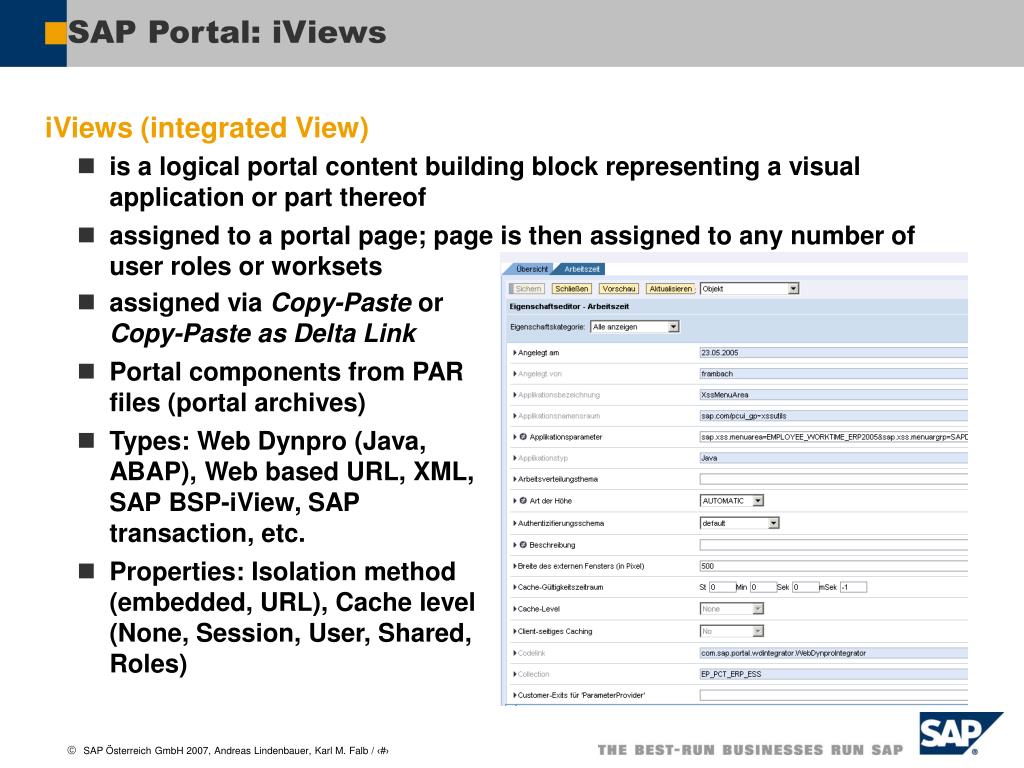Click the 'Sek' cache validity field

tap(805, 587)
